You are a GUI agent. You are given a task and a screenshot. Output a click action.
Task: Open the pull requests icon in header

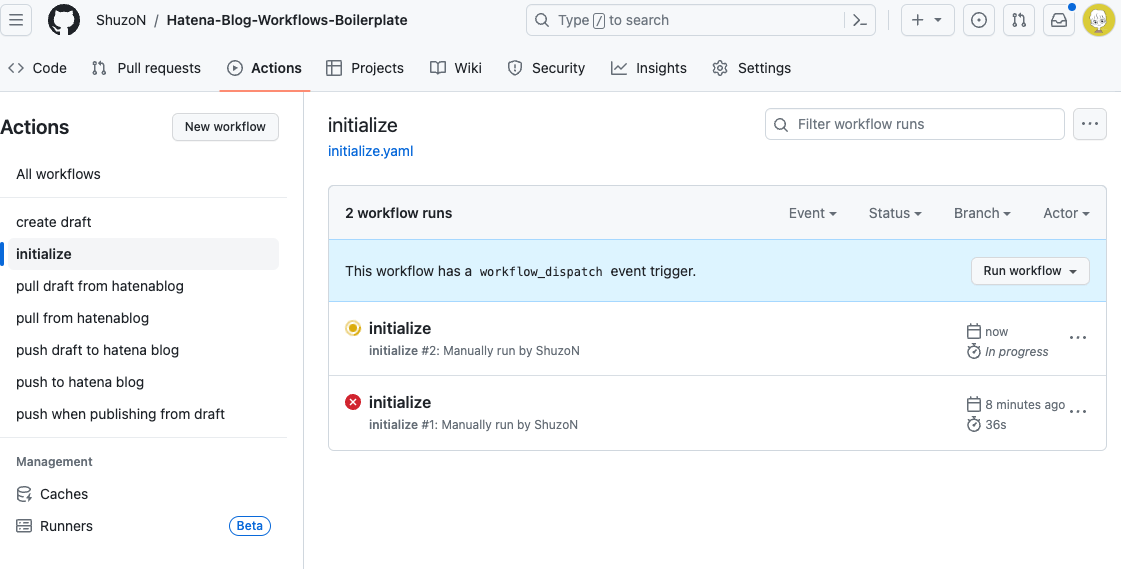pos(1019,20)
